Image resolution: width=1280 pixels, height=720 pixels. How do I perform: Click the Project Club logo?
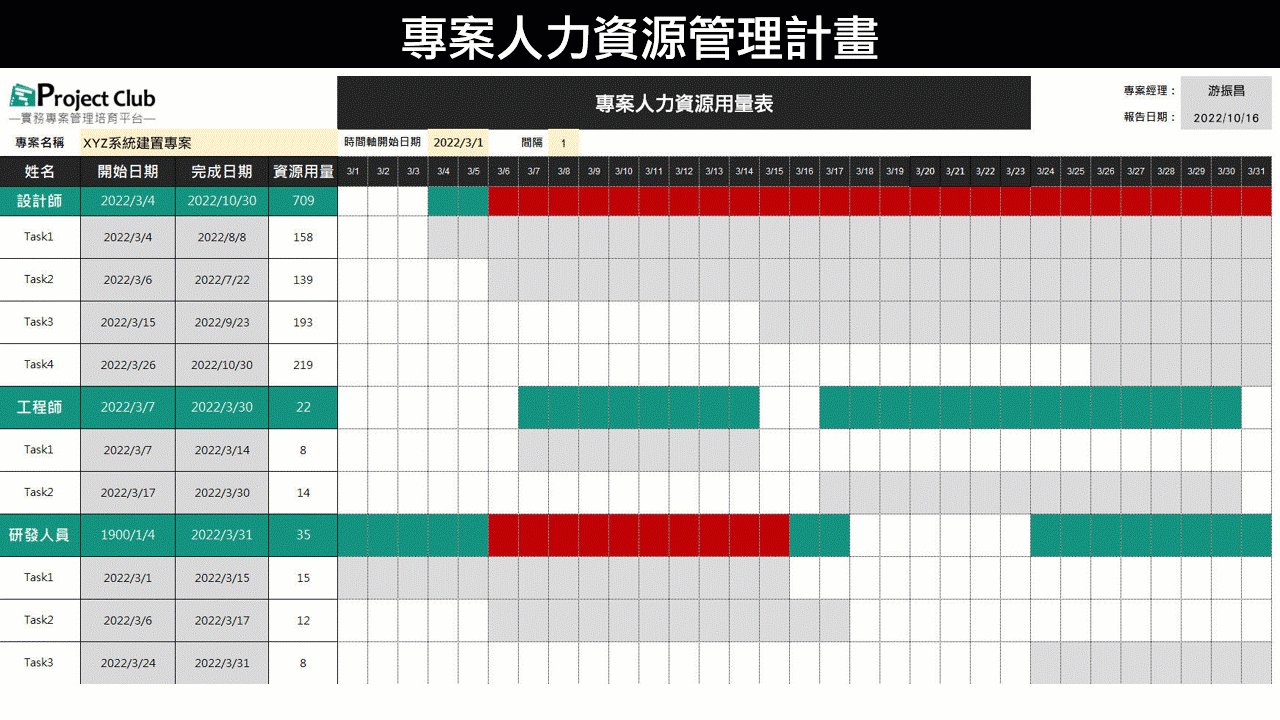[83, 103]
